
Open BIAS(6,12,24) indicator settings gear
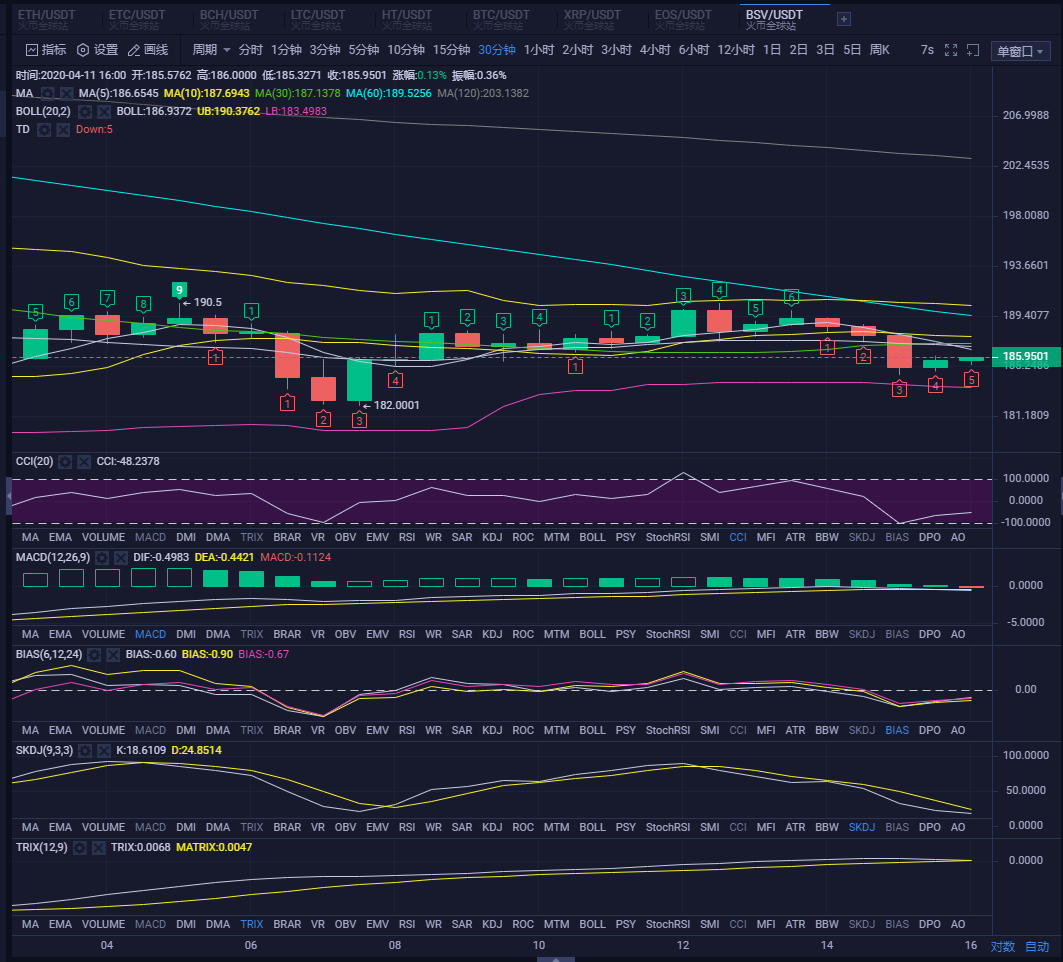(95, 654)
